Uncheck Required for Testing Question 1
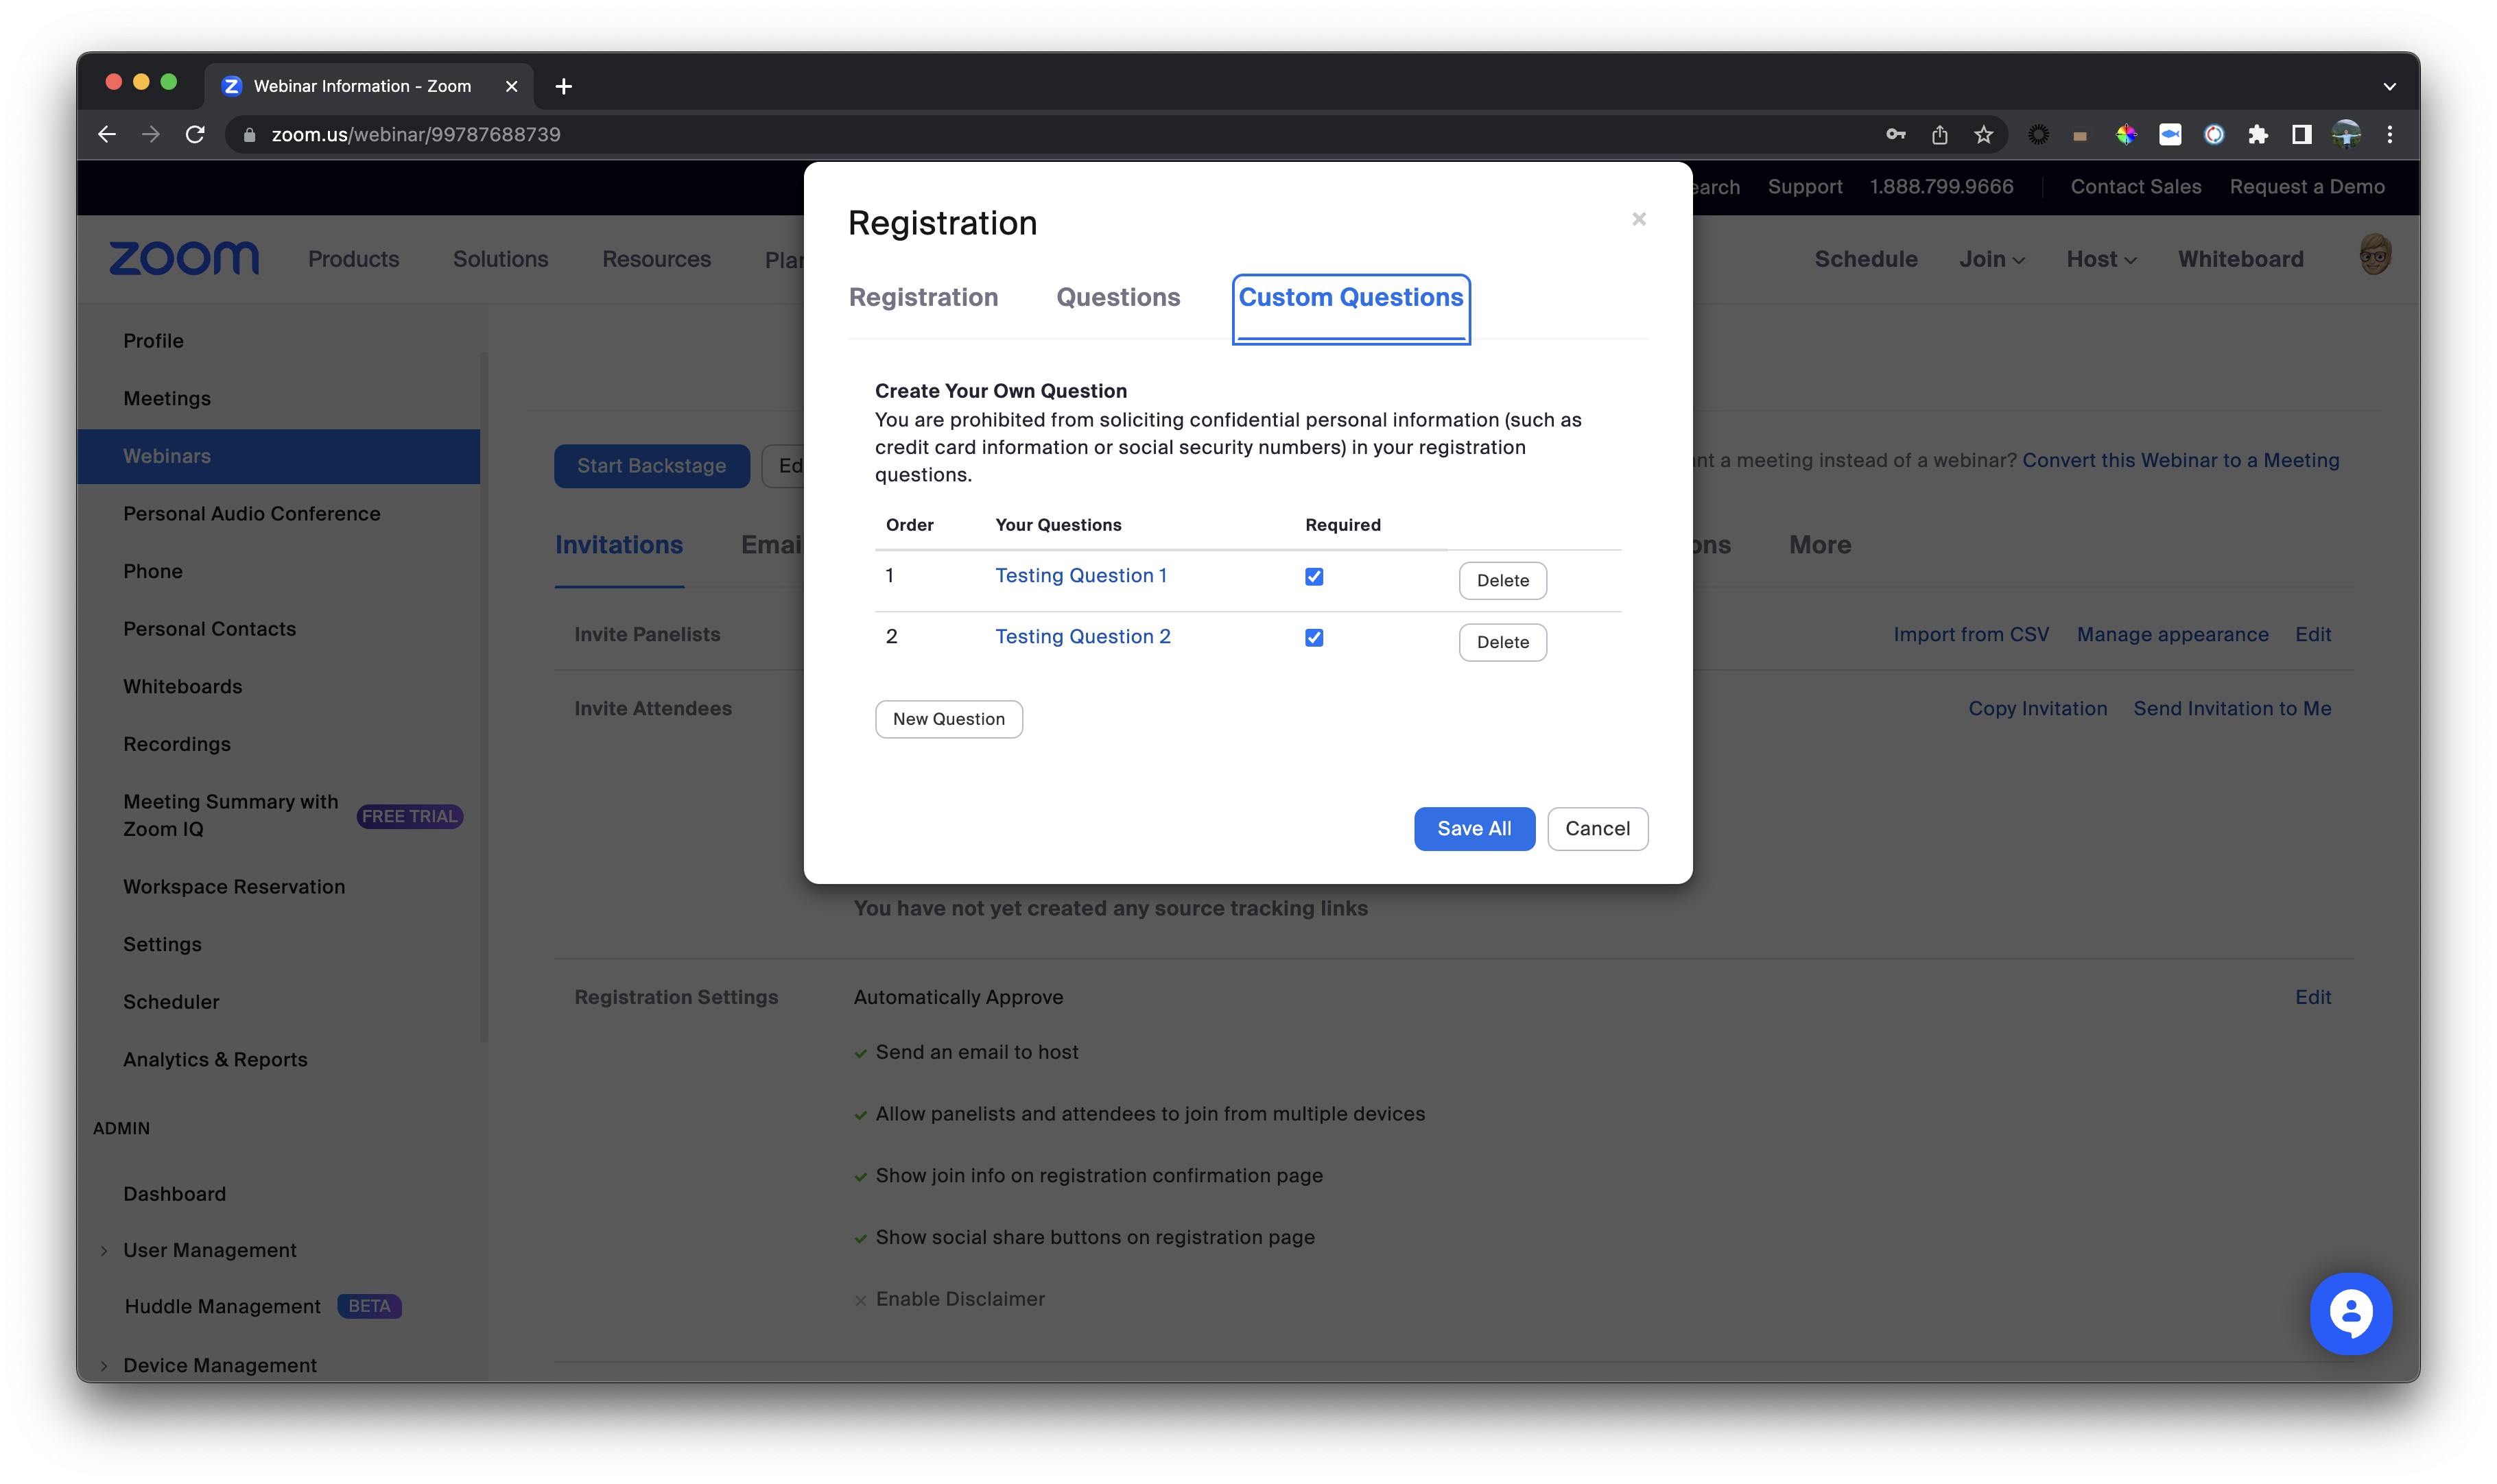 point(1313,577)
